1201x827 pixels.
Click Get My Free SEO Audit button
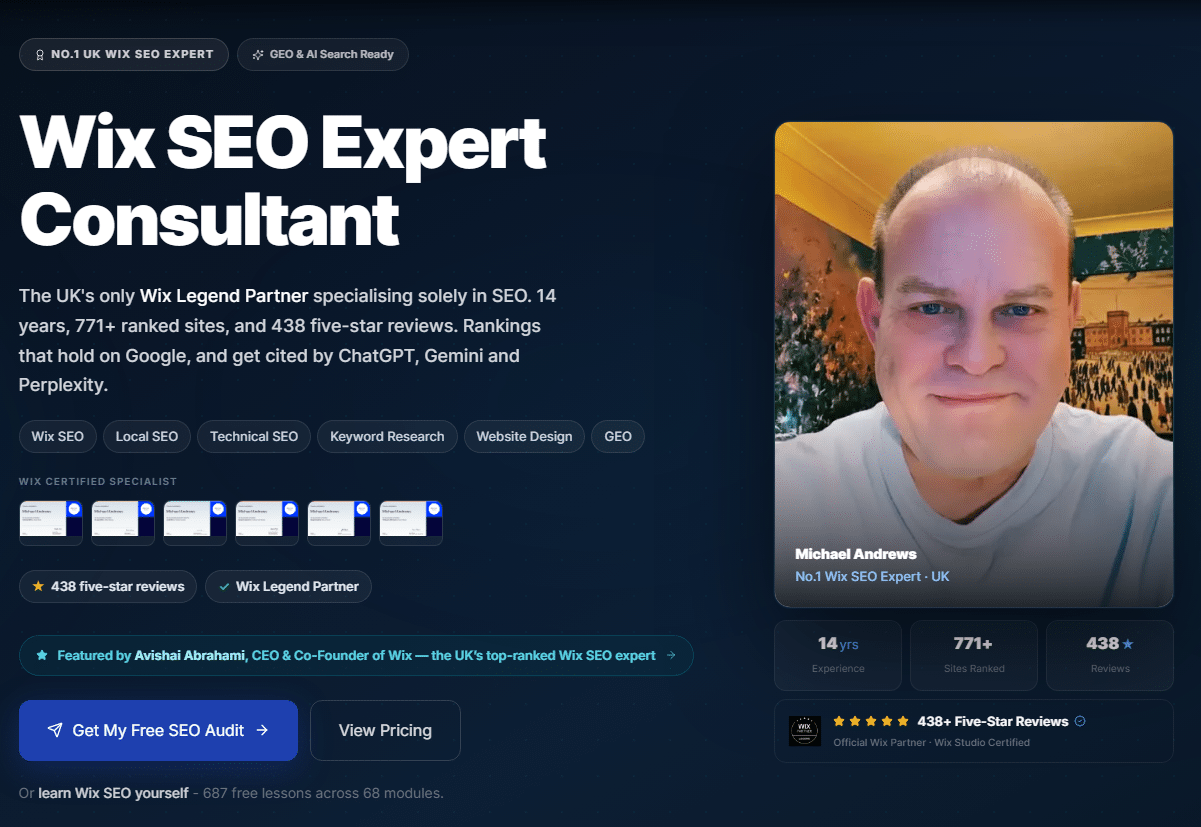158,731
